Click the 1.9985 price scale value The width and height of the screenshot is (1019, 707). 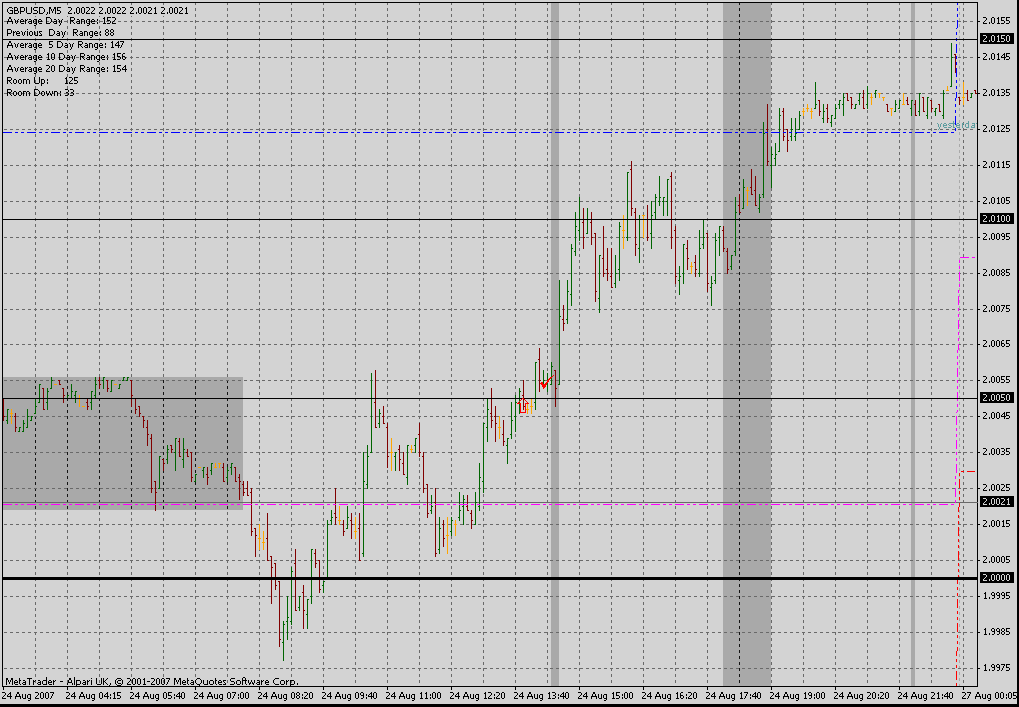[x=996, y=631]
